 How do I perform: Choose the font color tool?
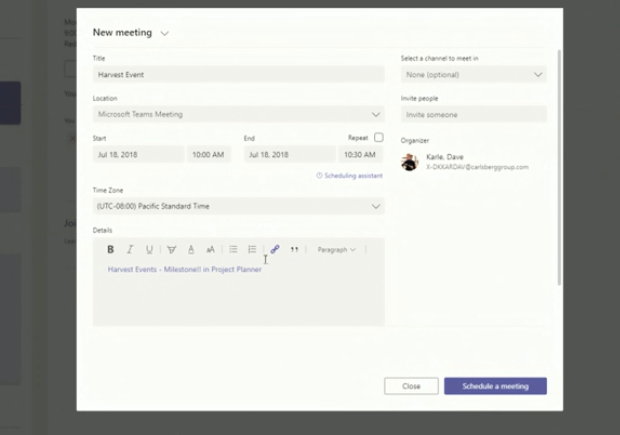pos(191,250)
